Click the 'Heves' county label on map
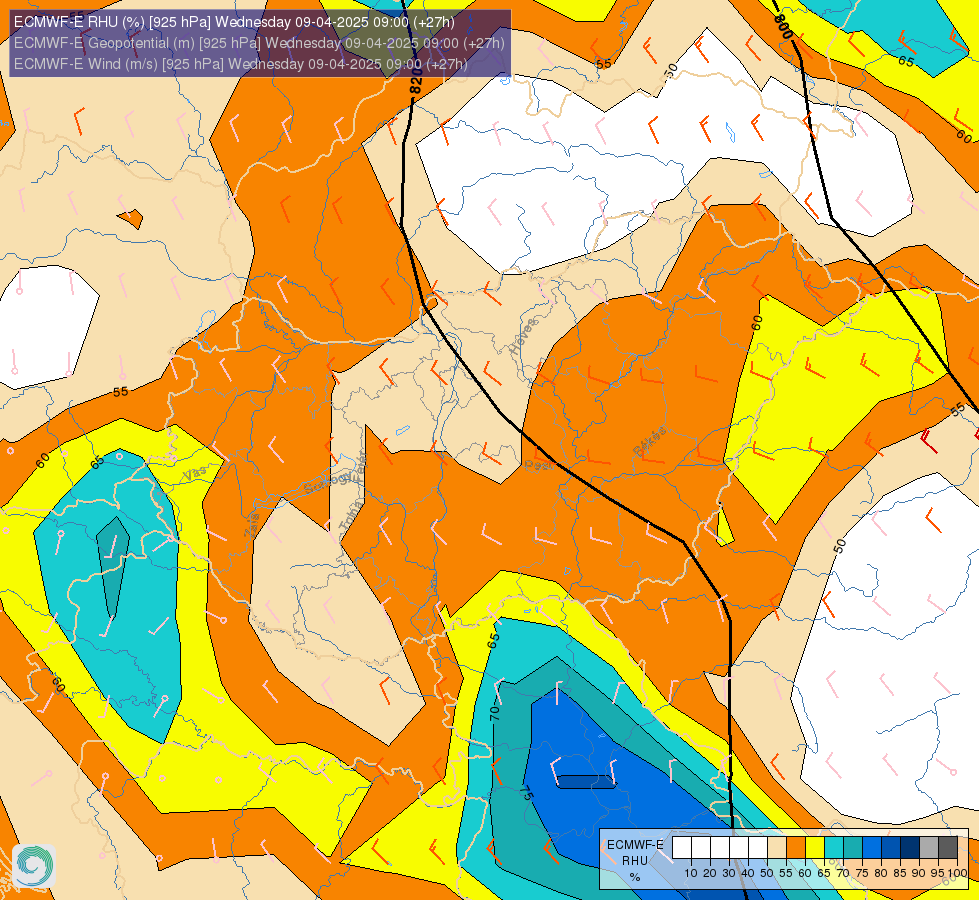Screen dimensions: 979x900 click(x=523, y=337)
